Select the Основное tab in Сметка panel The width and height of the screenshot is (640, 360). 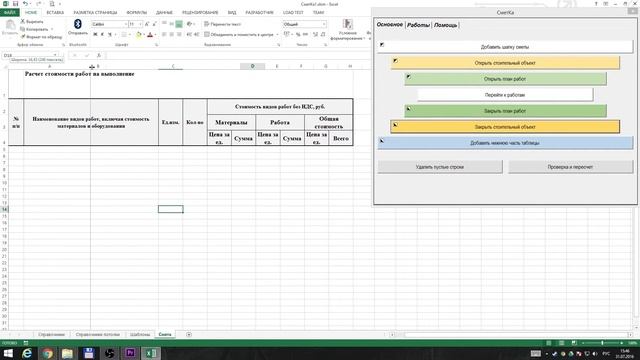(389, 24)
